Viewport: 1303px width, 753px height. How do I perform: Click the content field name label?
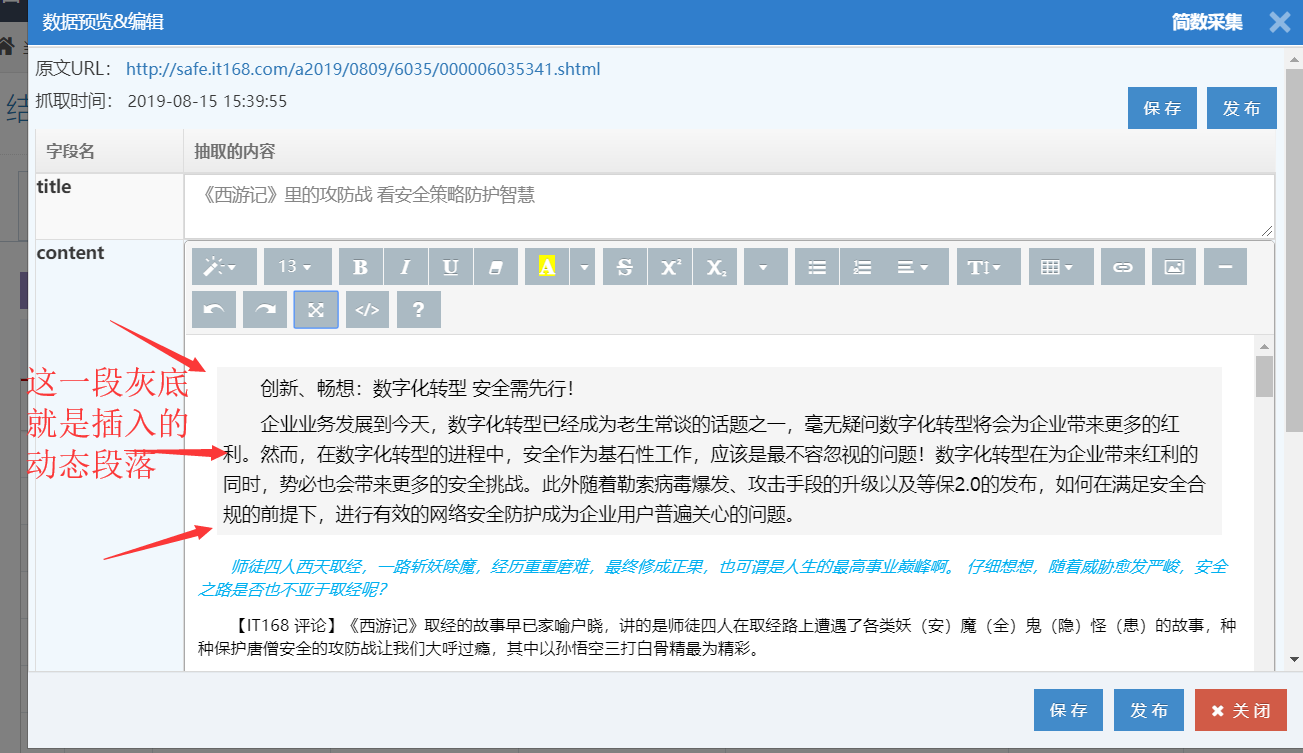pyautogui.click(x=70, y=253)
